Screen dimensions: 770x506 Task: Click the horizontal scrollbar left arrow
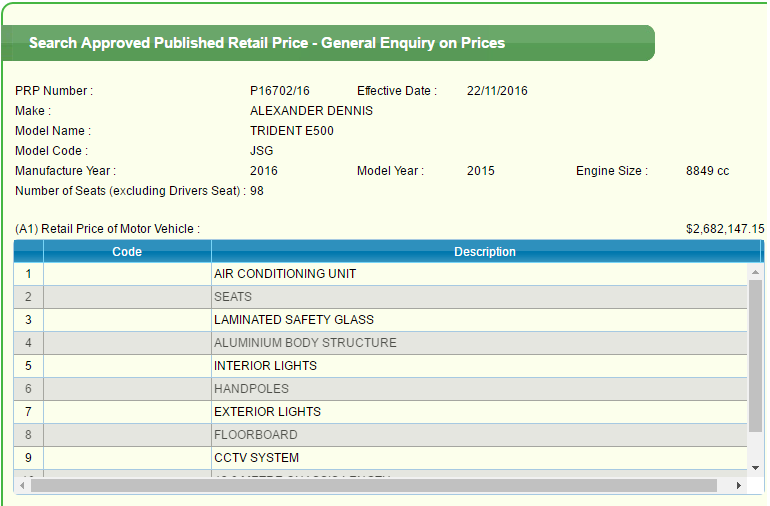click(x=22, y=485)
